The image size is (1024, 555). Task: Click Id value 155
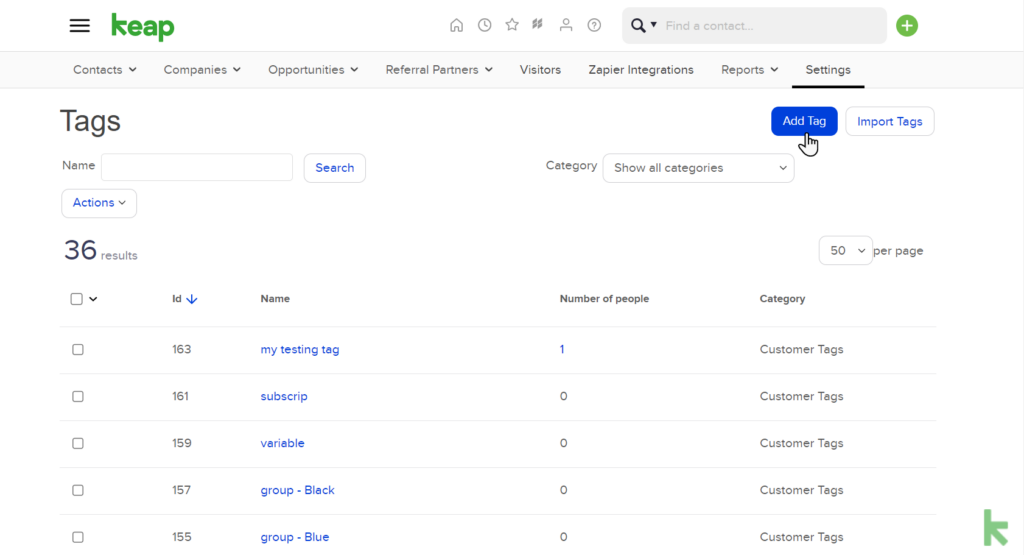[x=182, y=537]
